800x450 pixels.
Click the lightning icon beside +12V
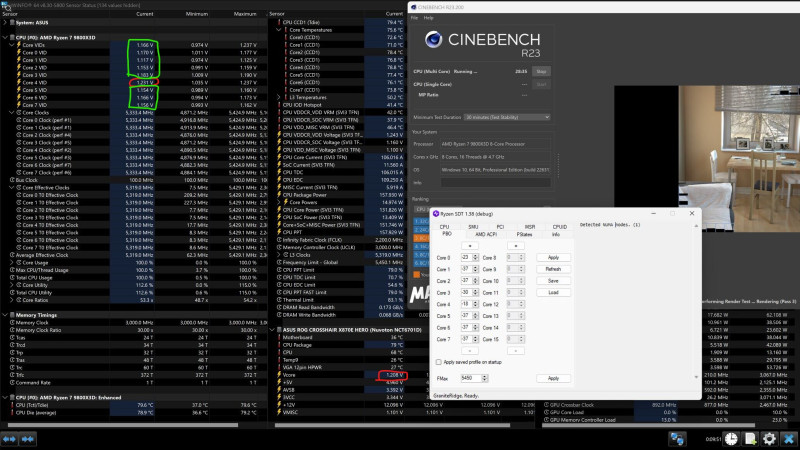[x=279, y=405]
